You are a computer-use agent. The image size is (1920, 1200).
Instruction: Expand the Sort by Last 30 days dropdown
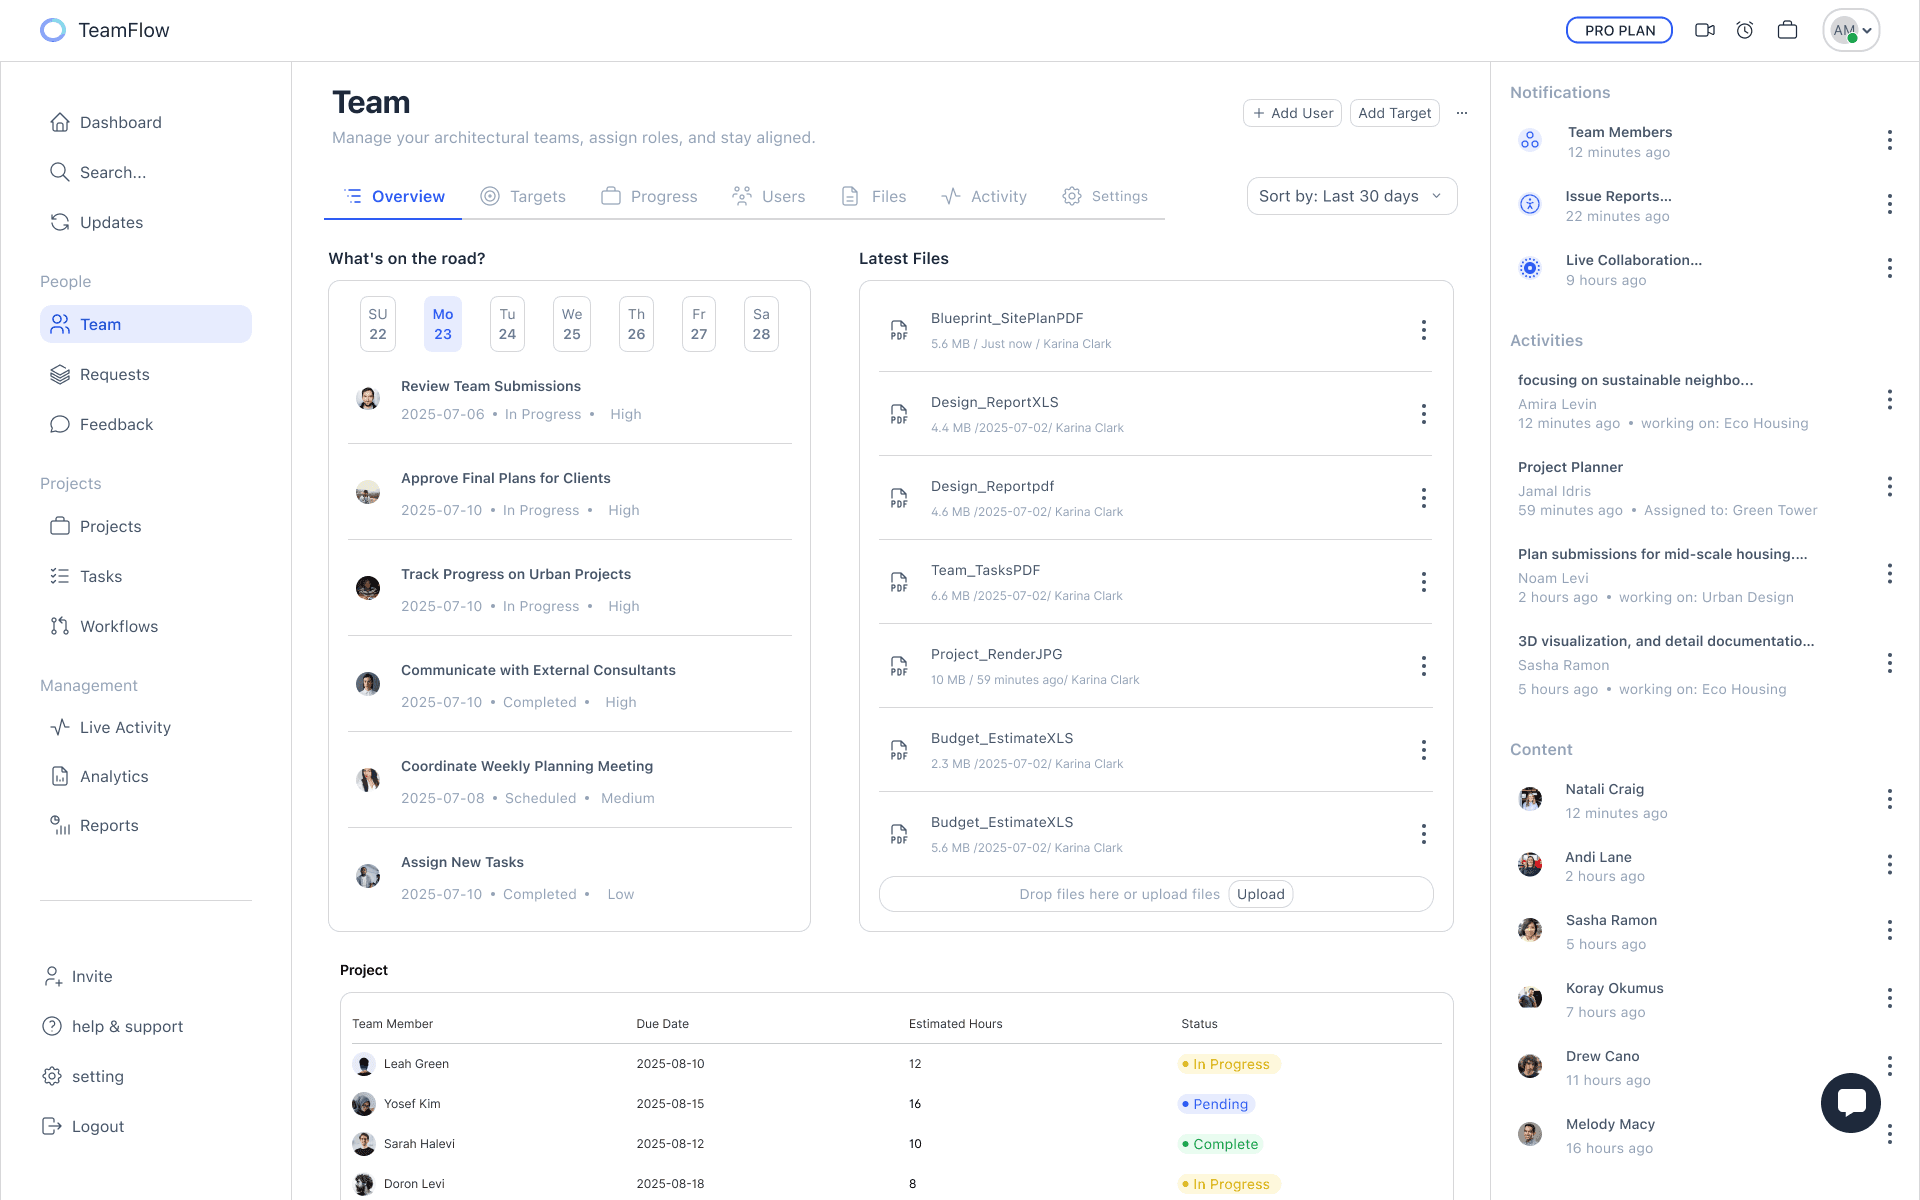1351,196
